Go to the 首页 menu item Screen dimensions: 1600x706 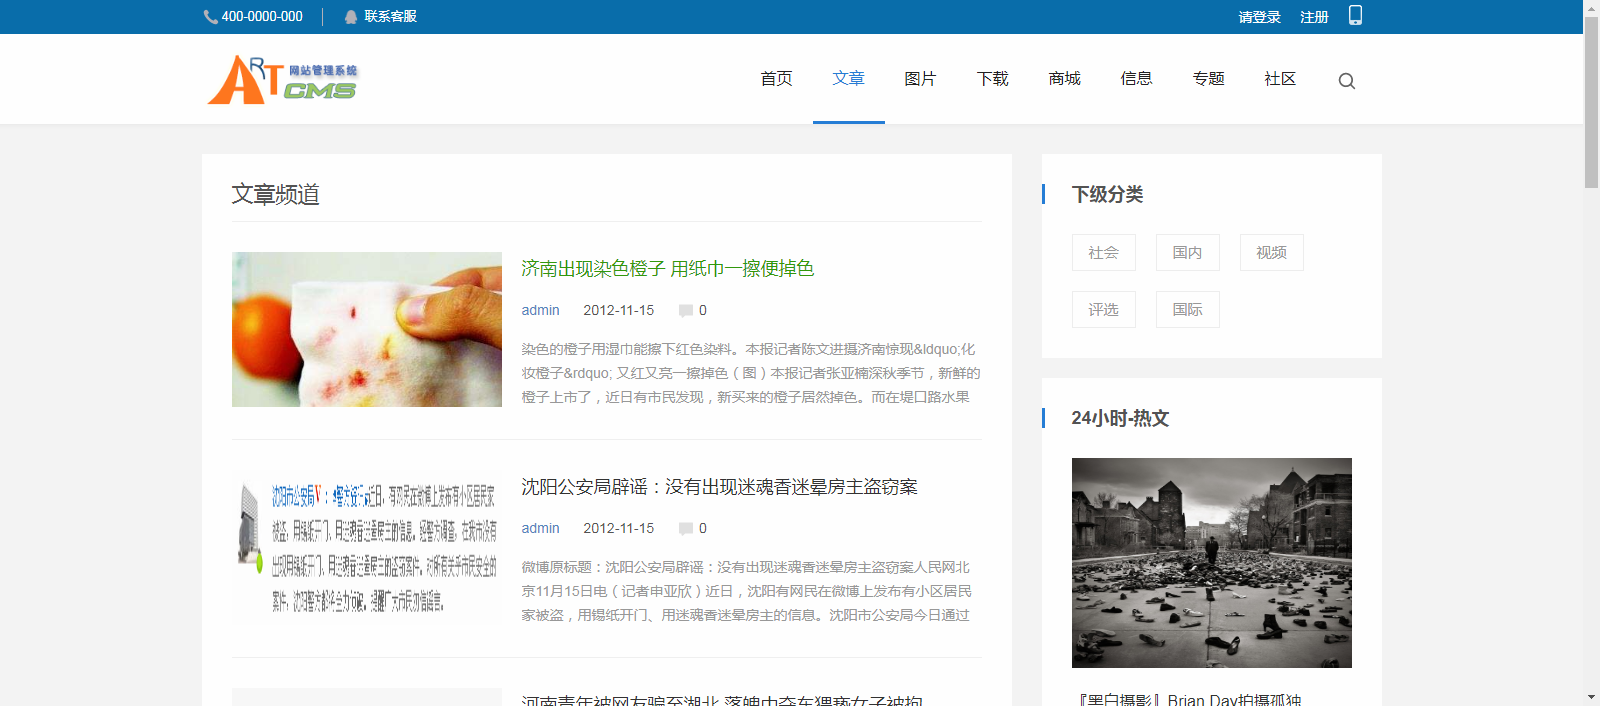[777, 79]
